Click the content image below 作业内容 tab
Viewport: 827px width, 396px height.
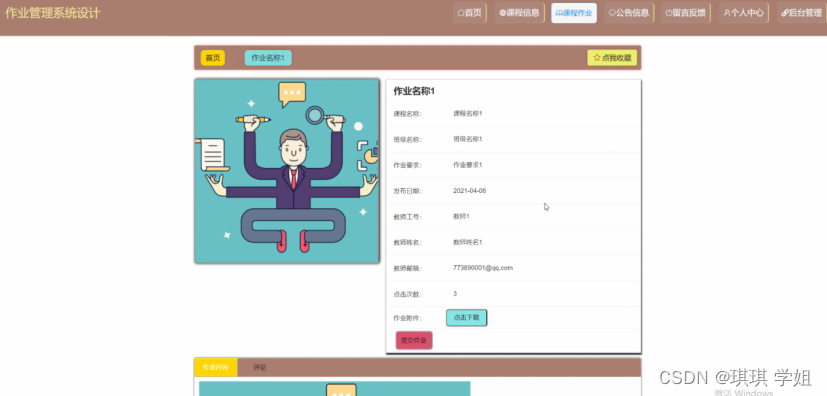[334, 389]
